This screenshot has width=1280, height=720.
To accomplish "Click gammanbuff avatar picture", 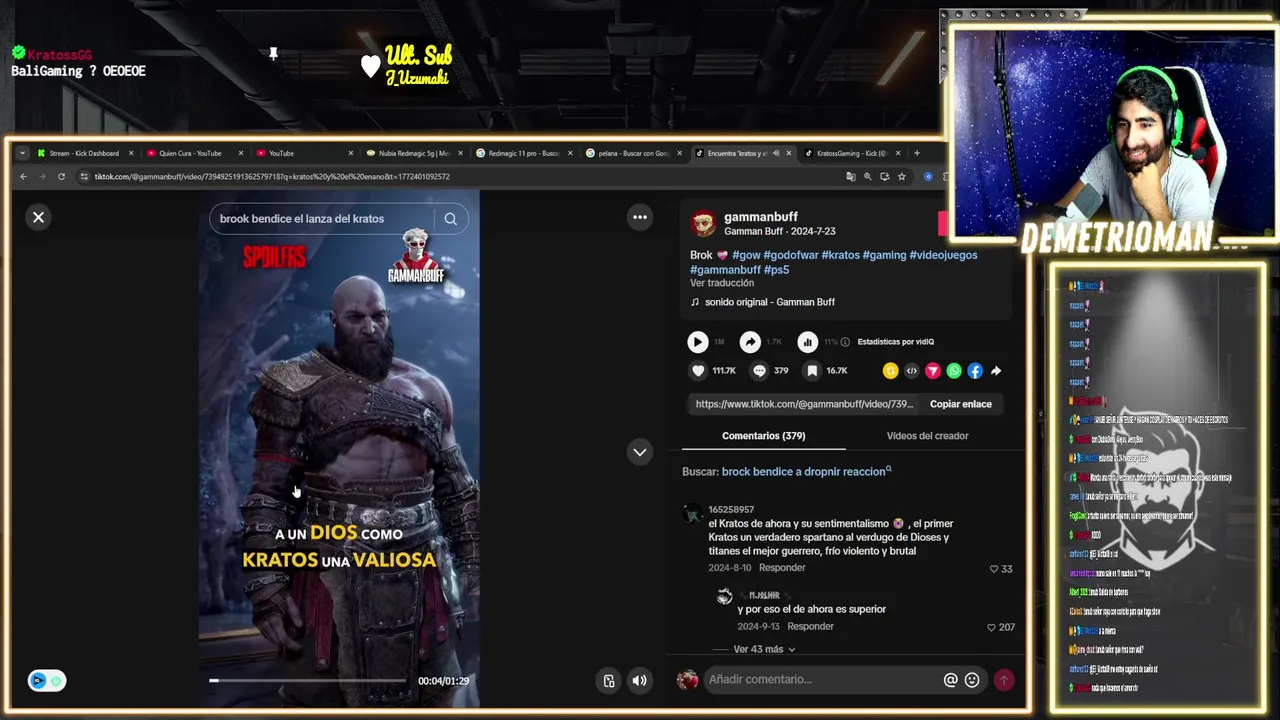I will coord(703,223).
